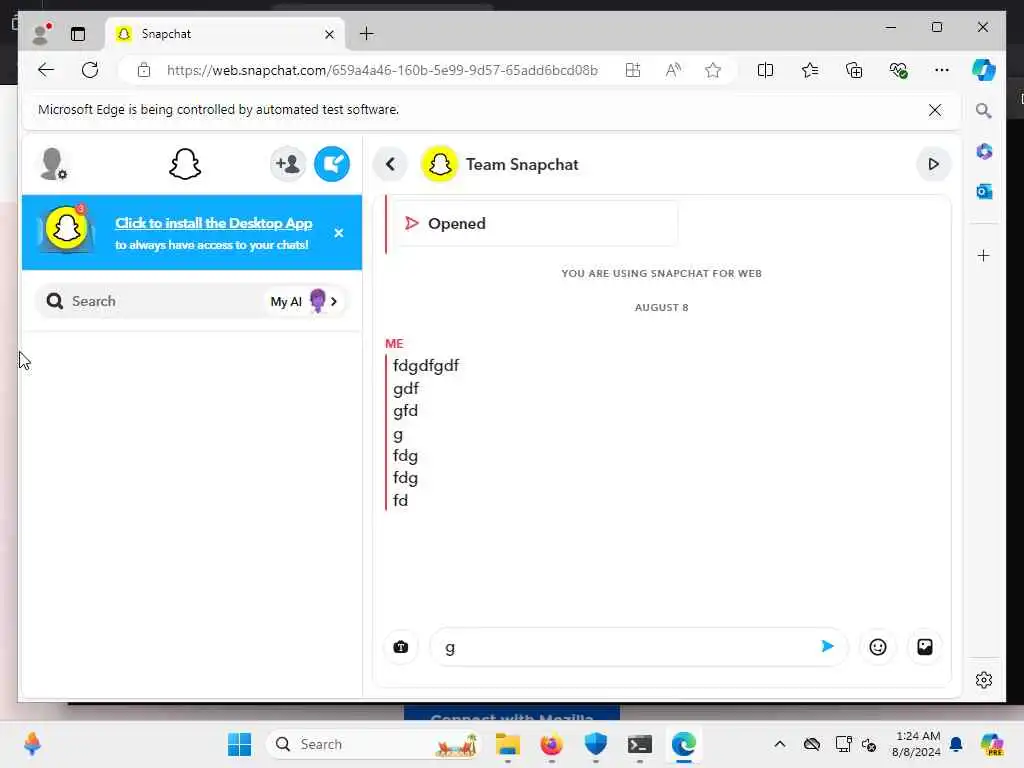
Task: Add an app to Edge sidebar
Action: point(984,255)
